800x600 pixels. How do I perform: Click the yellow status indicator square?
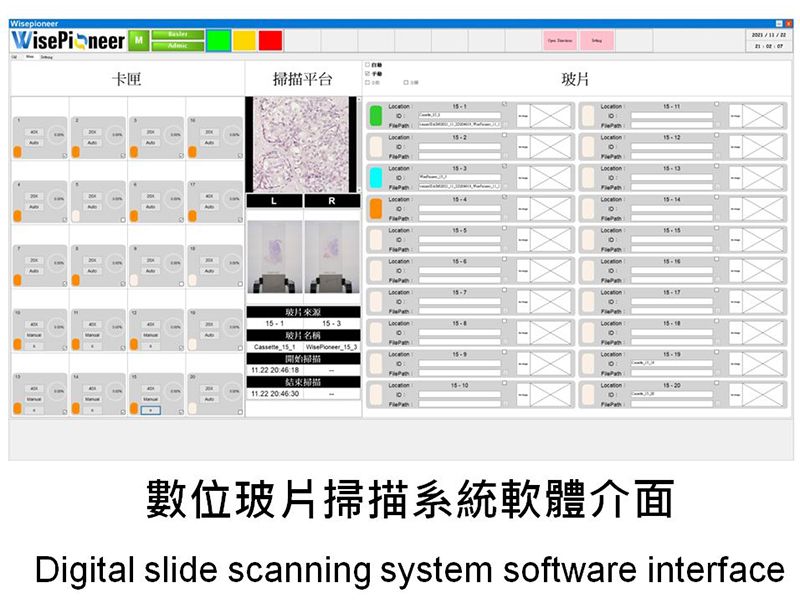[245, 39]
